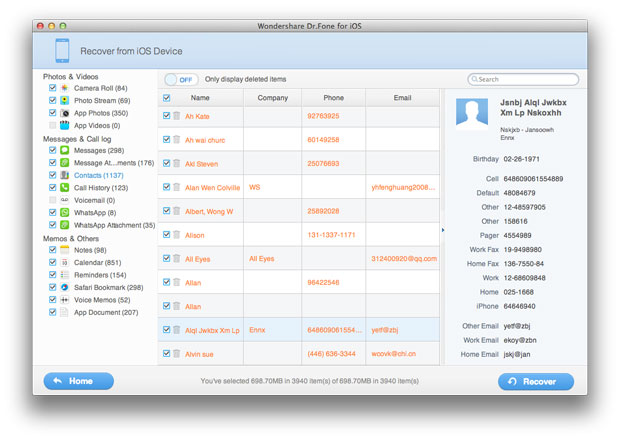Toggle Only display deleted items switch
Viewport: 620px width, 440px height.
[181, 79]
